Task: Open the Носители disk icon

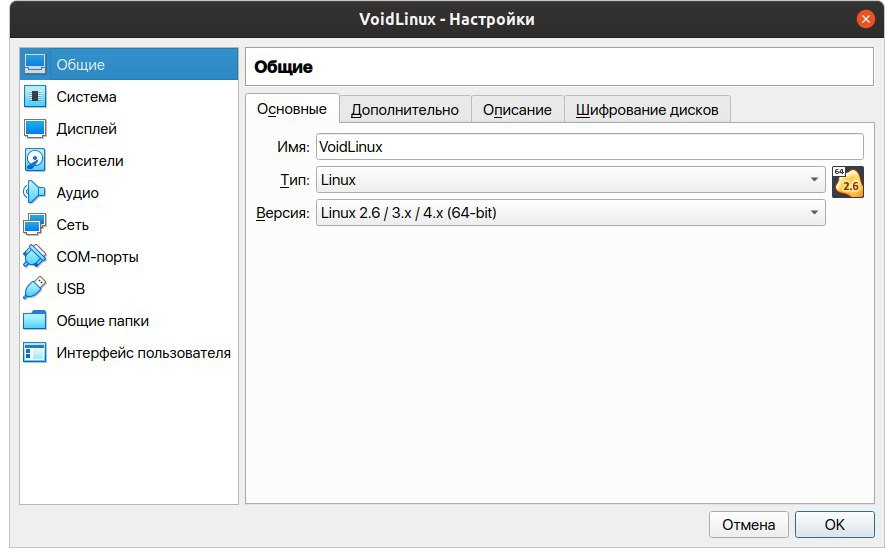Action: point(35,160)
